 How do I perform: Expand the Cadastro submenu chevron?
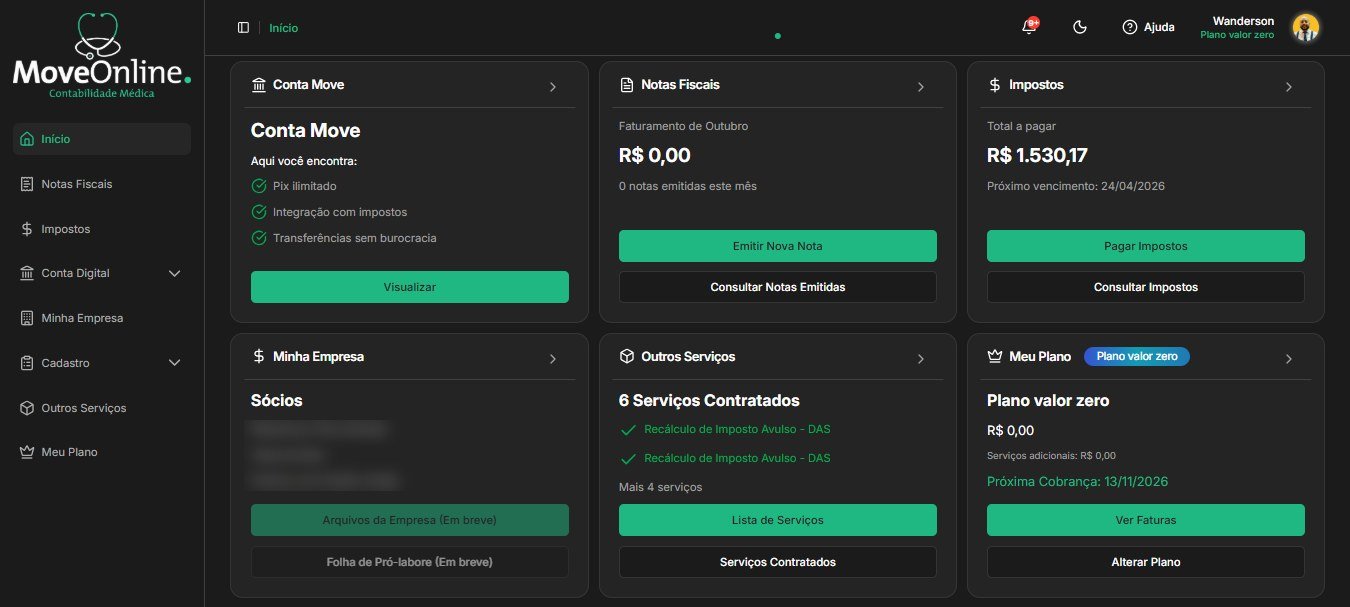pyautogui.click(x=174, y=363)
